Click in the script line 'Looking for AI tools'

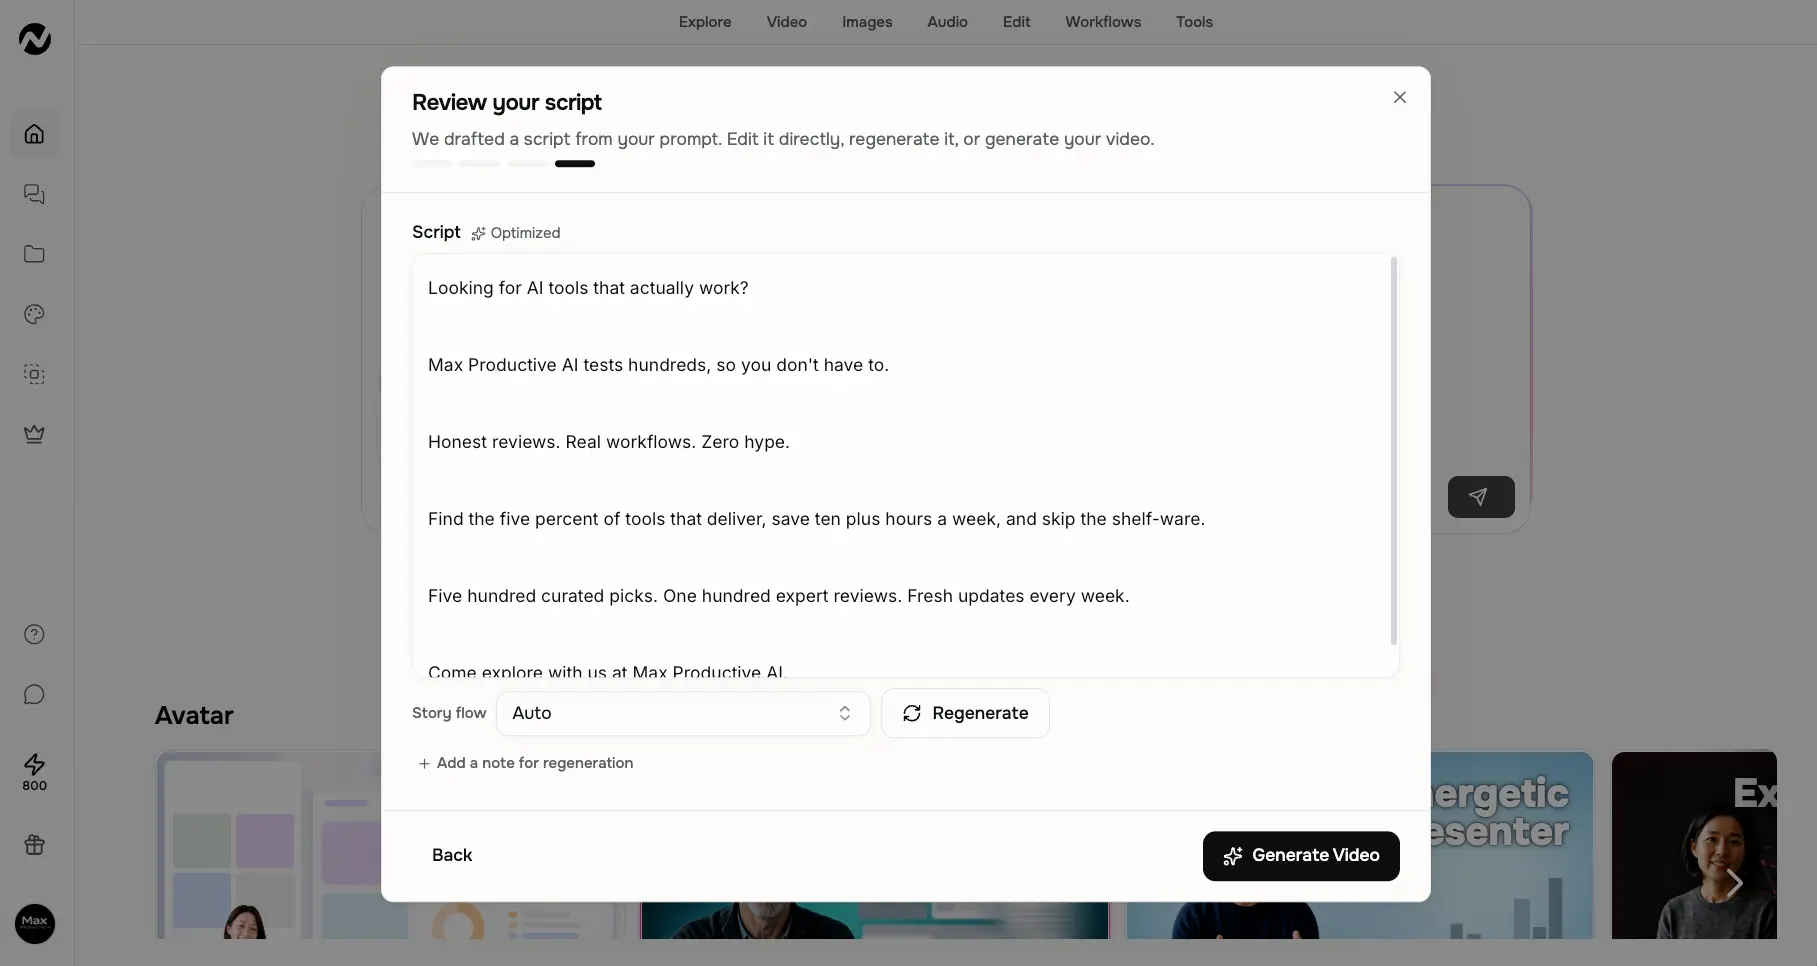[x=588, y=288]
